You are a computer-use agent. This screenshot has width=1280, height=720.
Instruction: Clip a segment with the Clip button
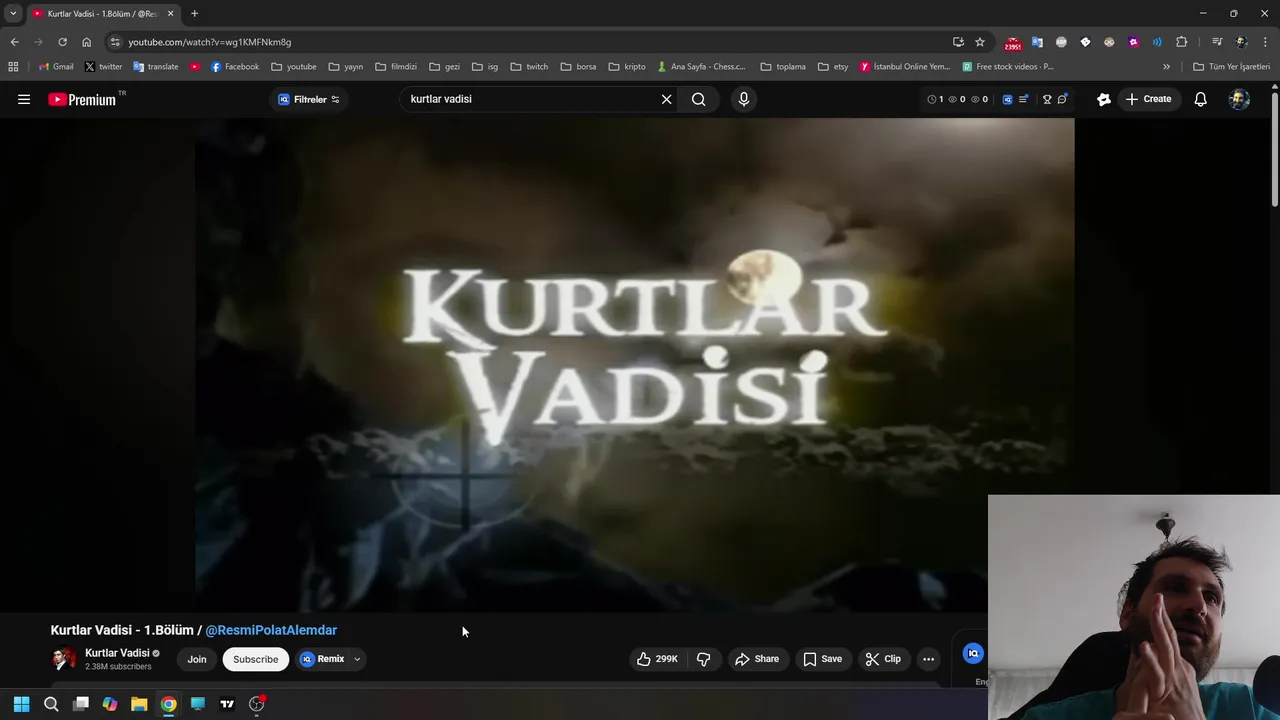click(x=883, y=659)
